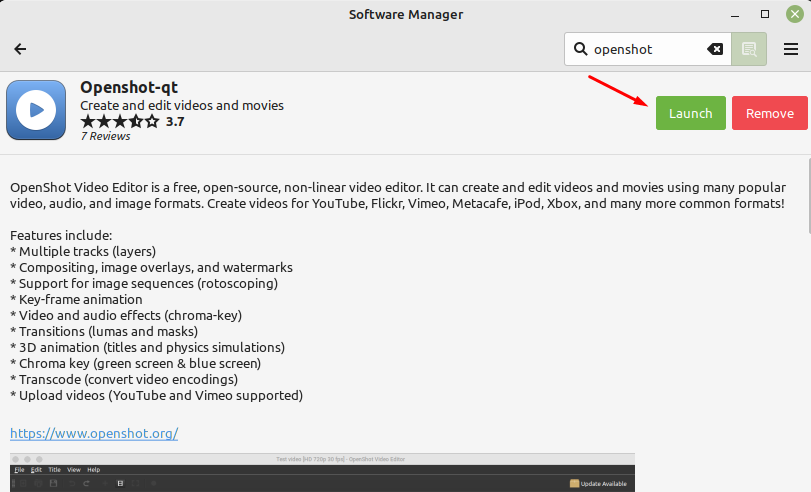Click '* 3D animation' feature line
This screenshot has width=811, height=492.
point(147,347)
